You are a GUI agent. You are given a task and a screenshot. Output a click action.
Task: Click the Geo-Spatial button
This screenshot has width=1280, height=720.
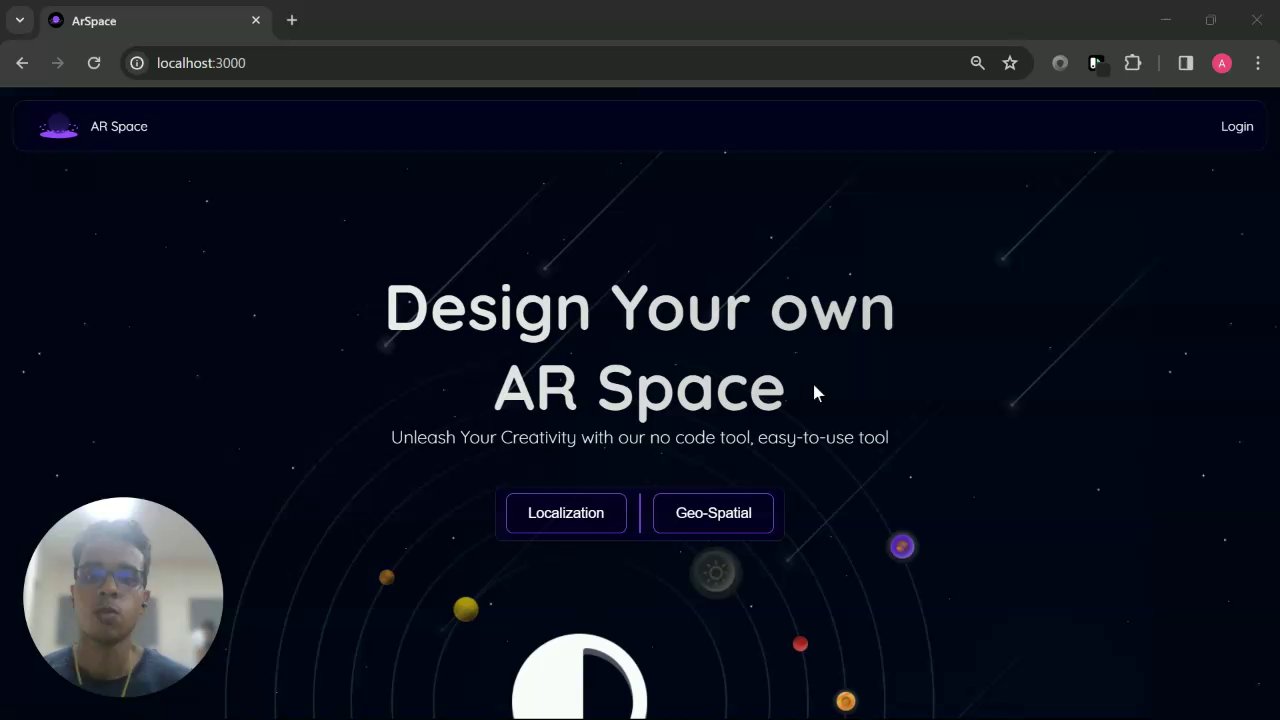pos(713,513)
